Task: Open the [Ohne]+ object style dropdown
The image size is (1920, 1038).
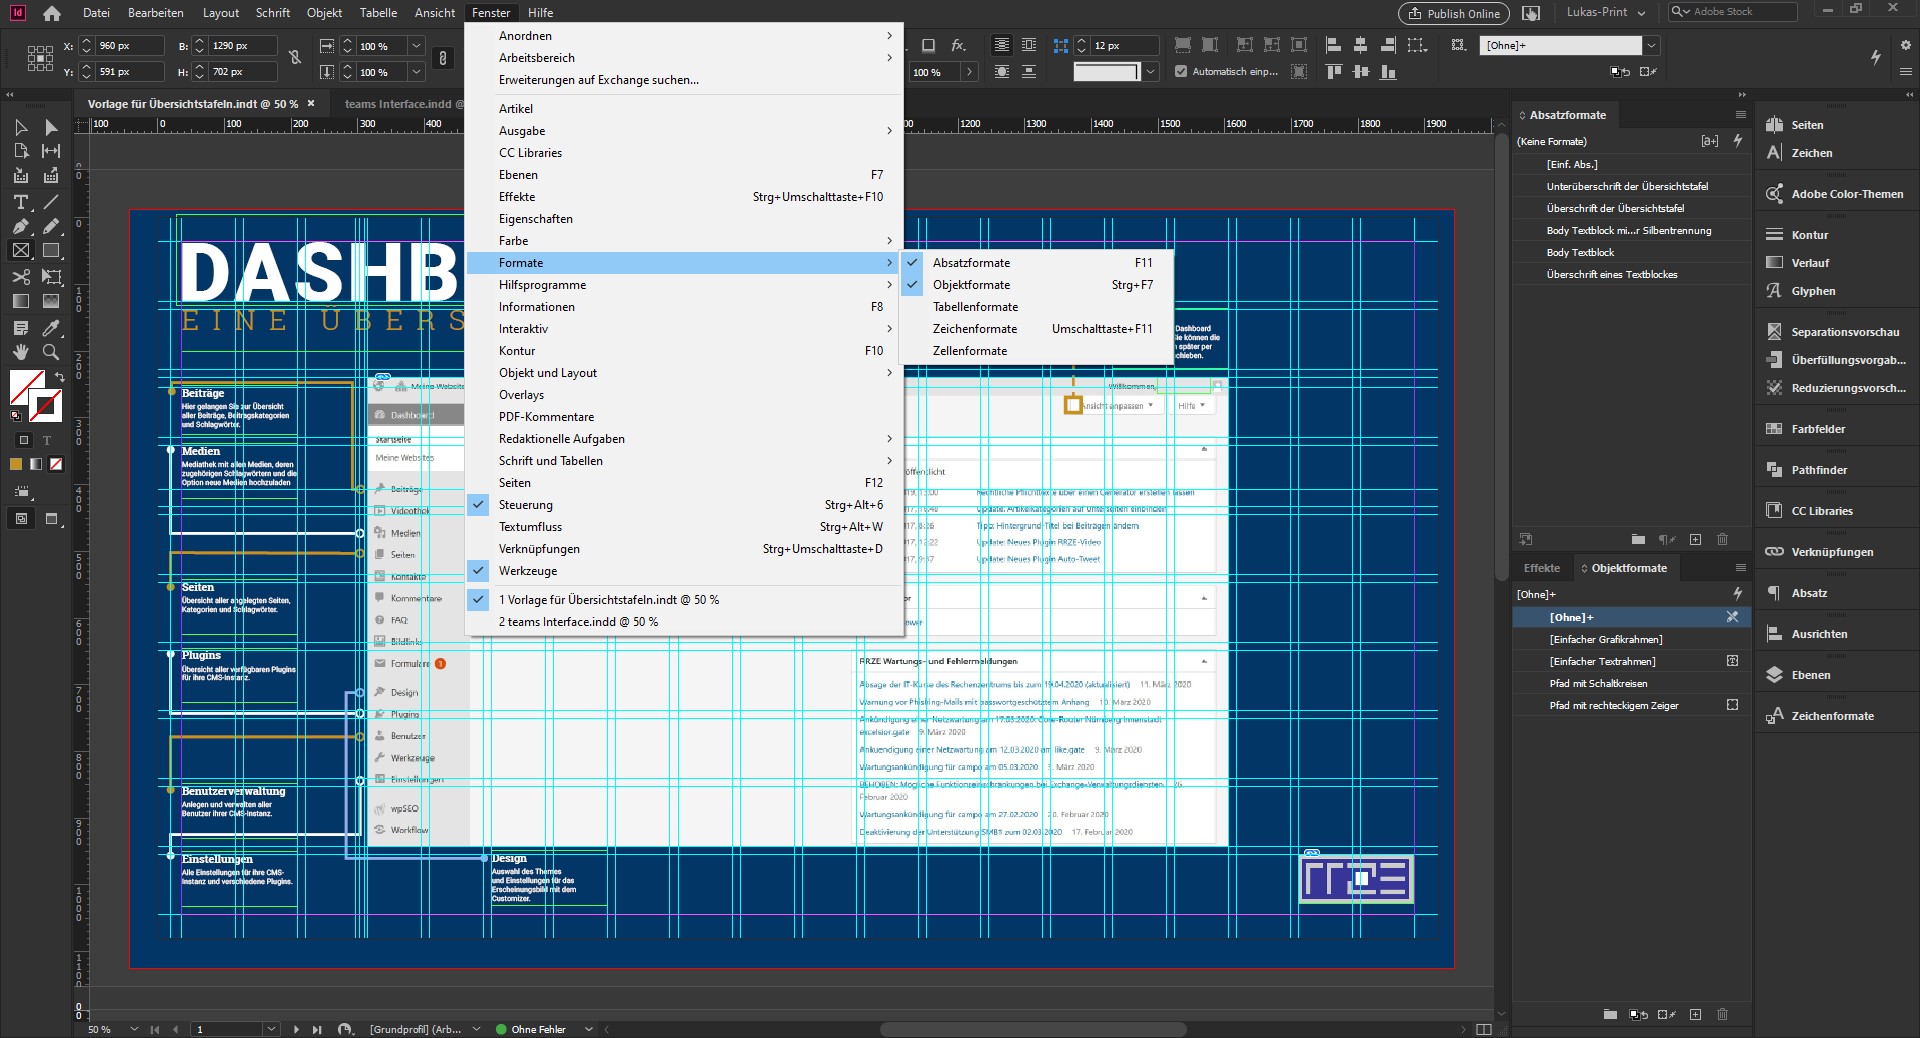Action: pos(1651,45)
